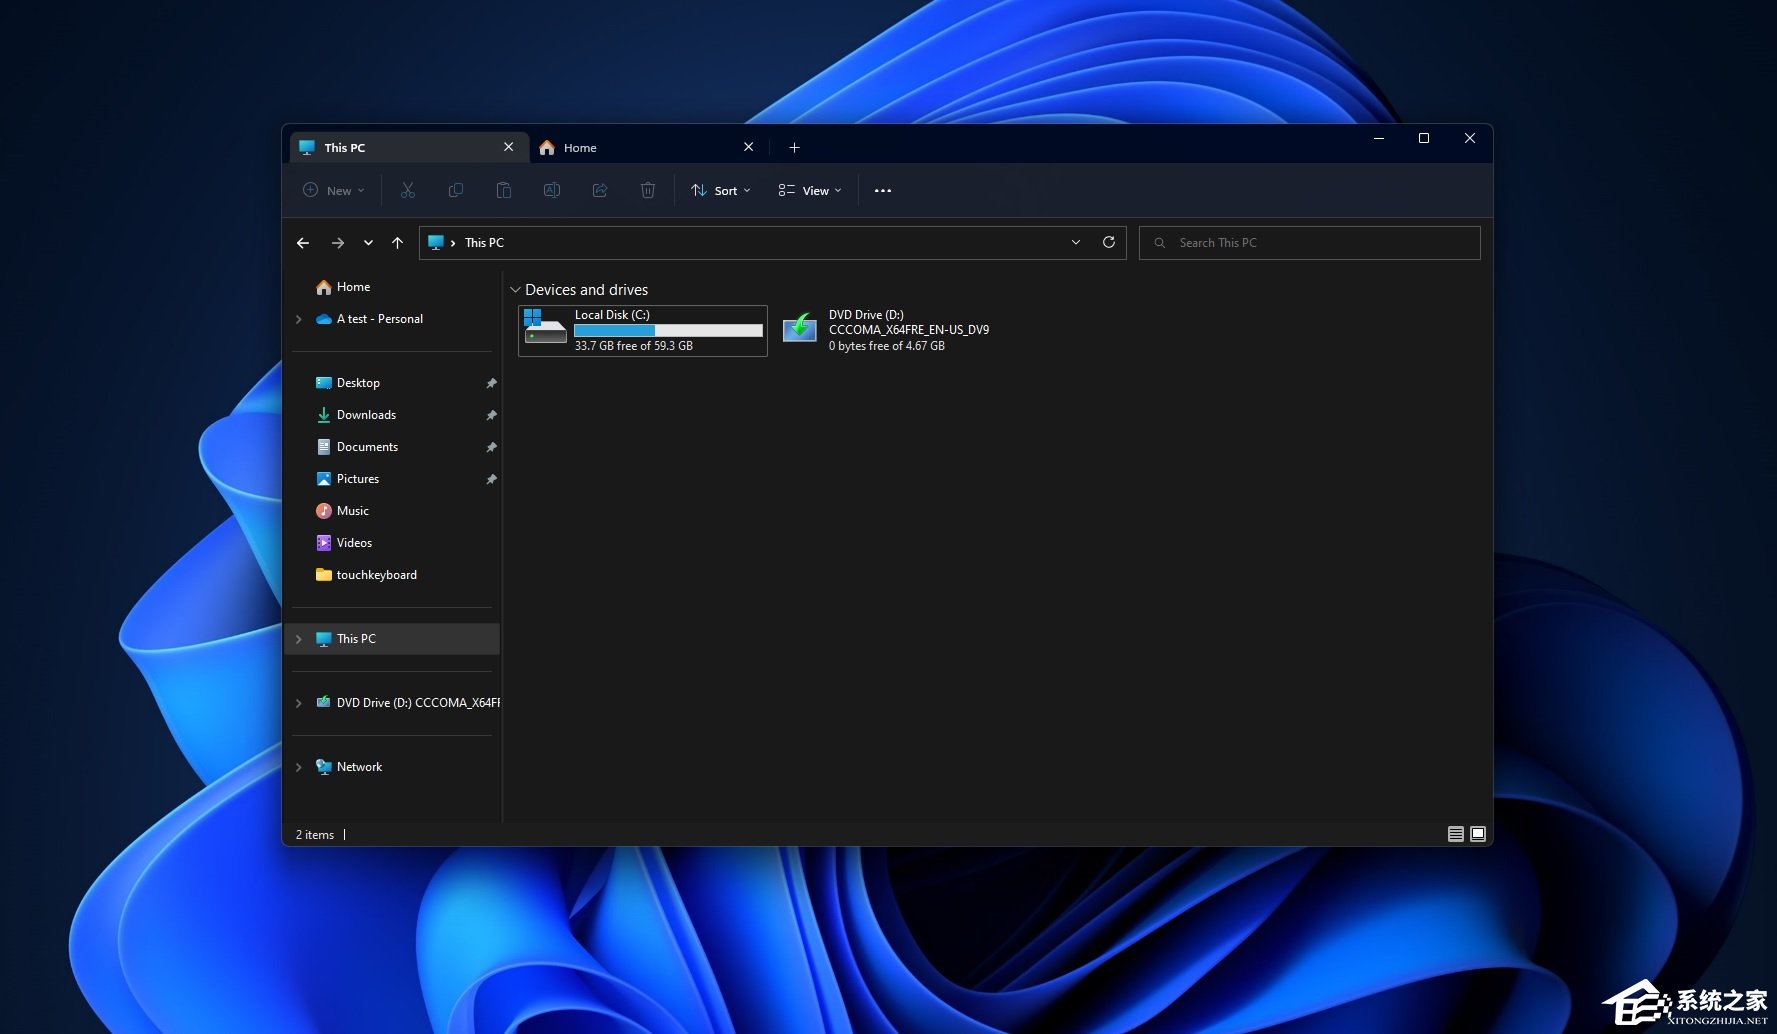This screenshot has width=1777, height=1034.
Task: Switch to details view layout
Action: pyautogui.click(x=1456, y=834)
